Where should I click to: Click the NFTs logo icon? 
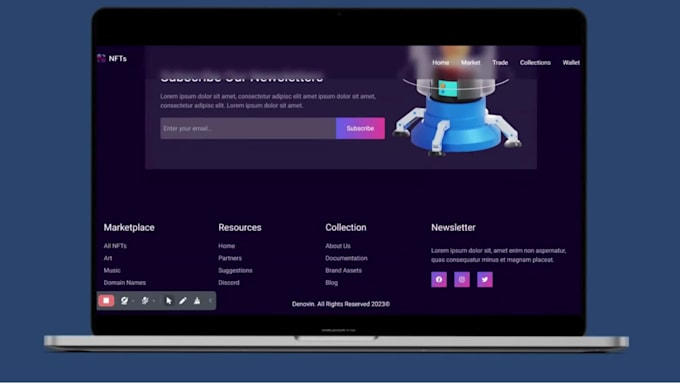pos(101,58)
